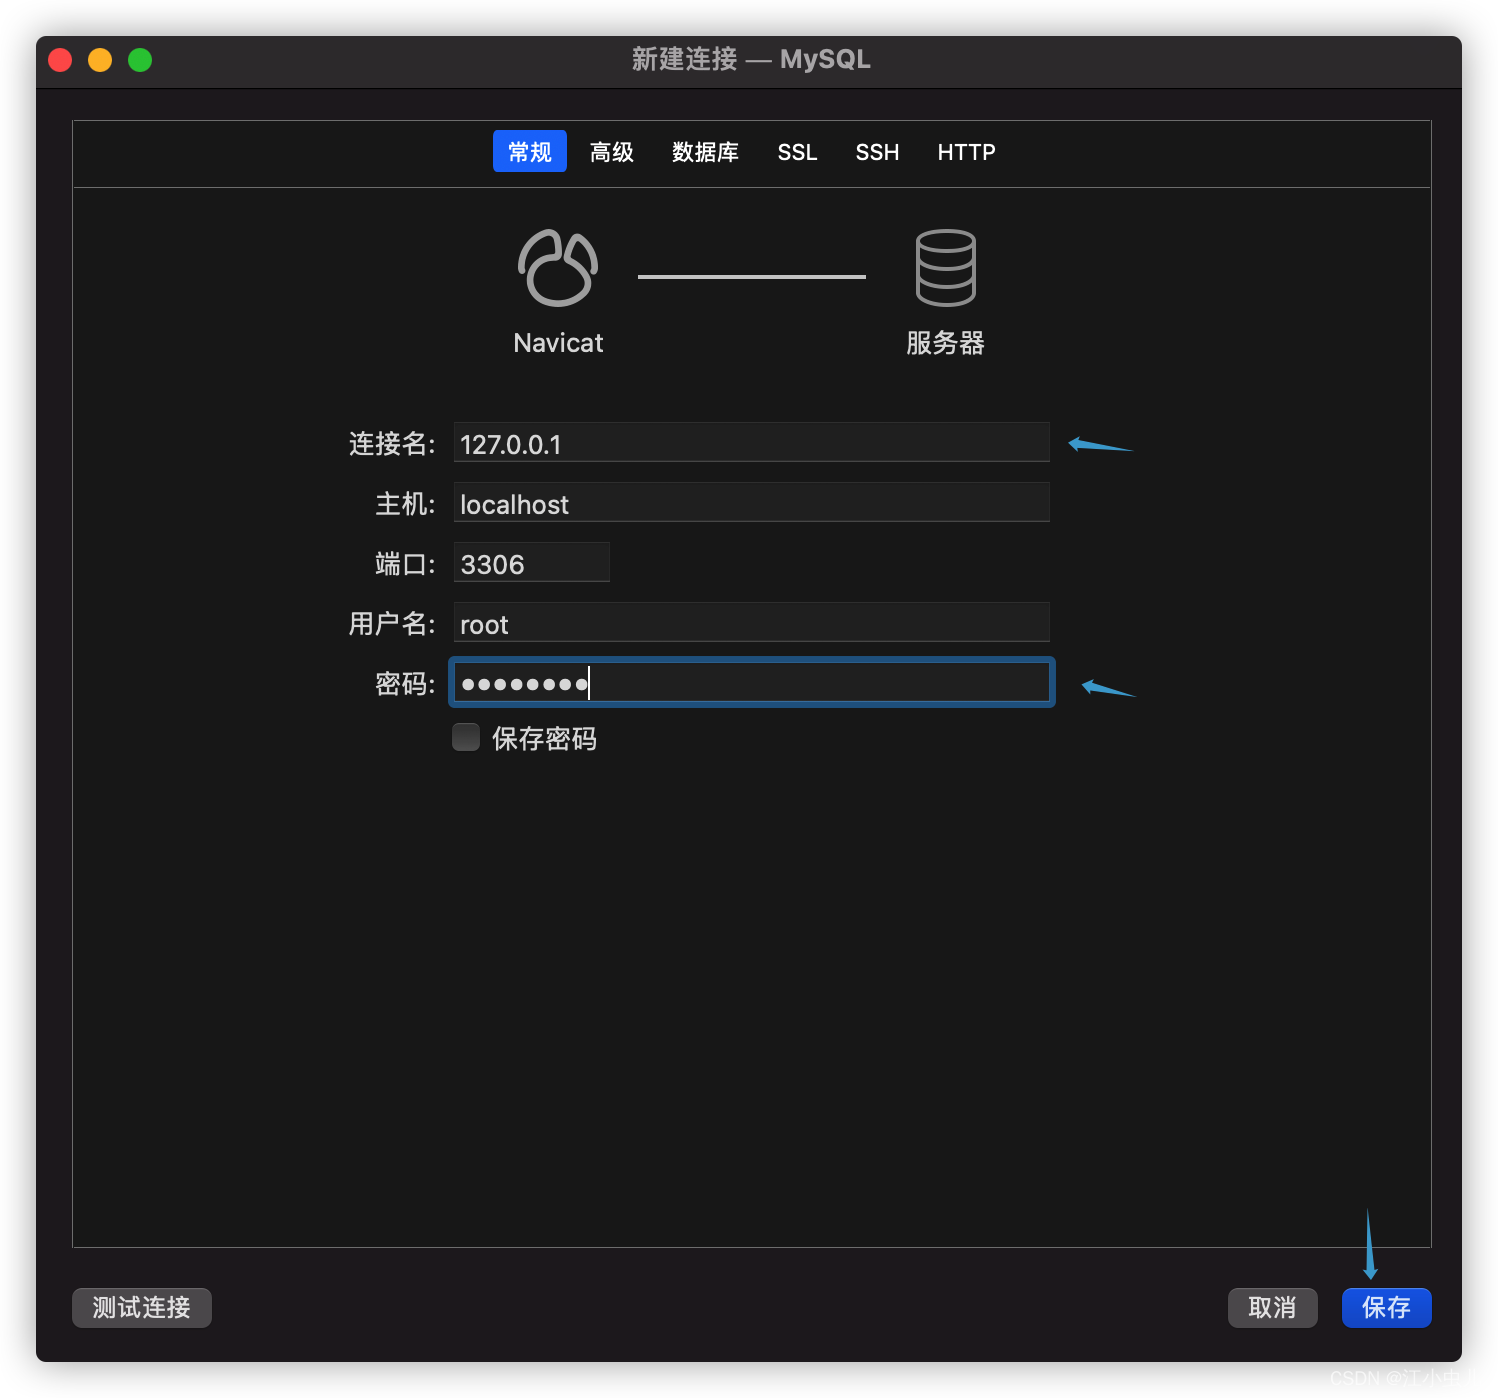Open the HTTP tab

[966, 151]
